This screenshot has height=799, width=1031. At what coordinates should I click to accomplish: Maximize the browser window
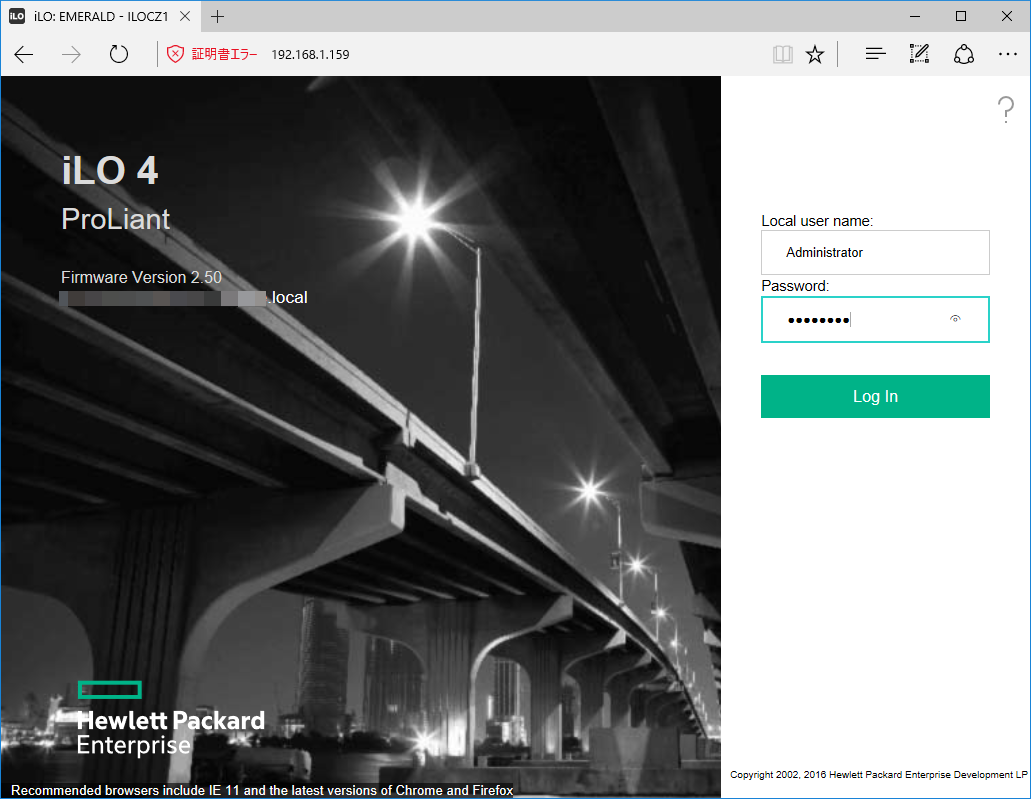961,16
